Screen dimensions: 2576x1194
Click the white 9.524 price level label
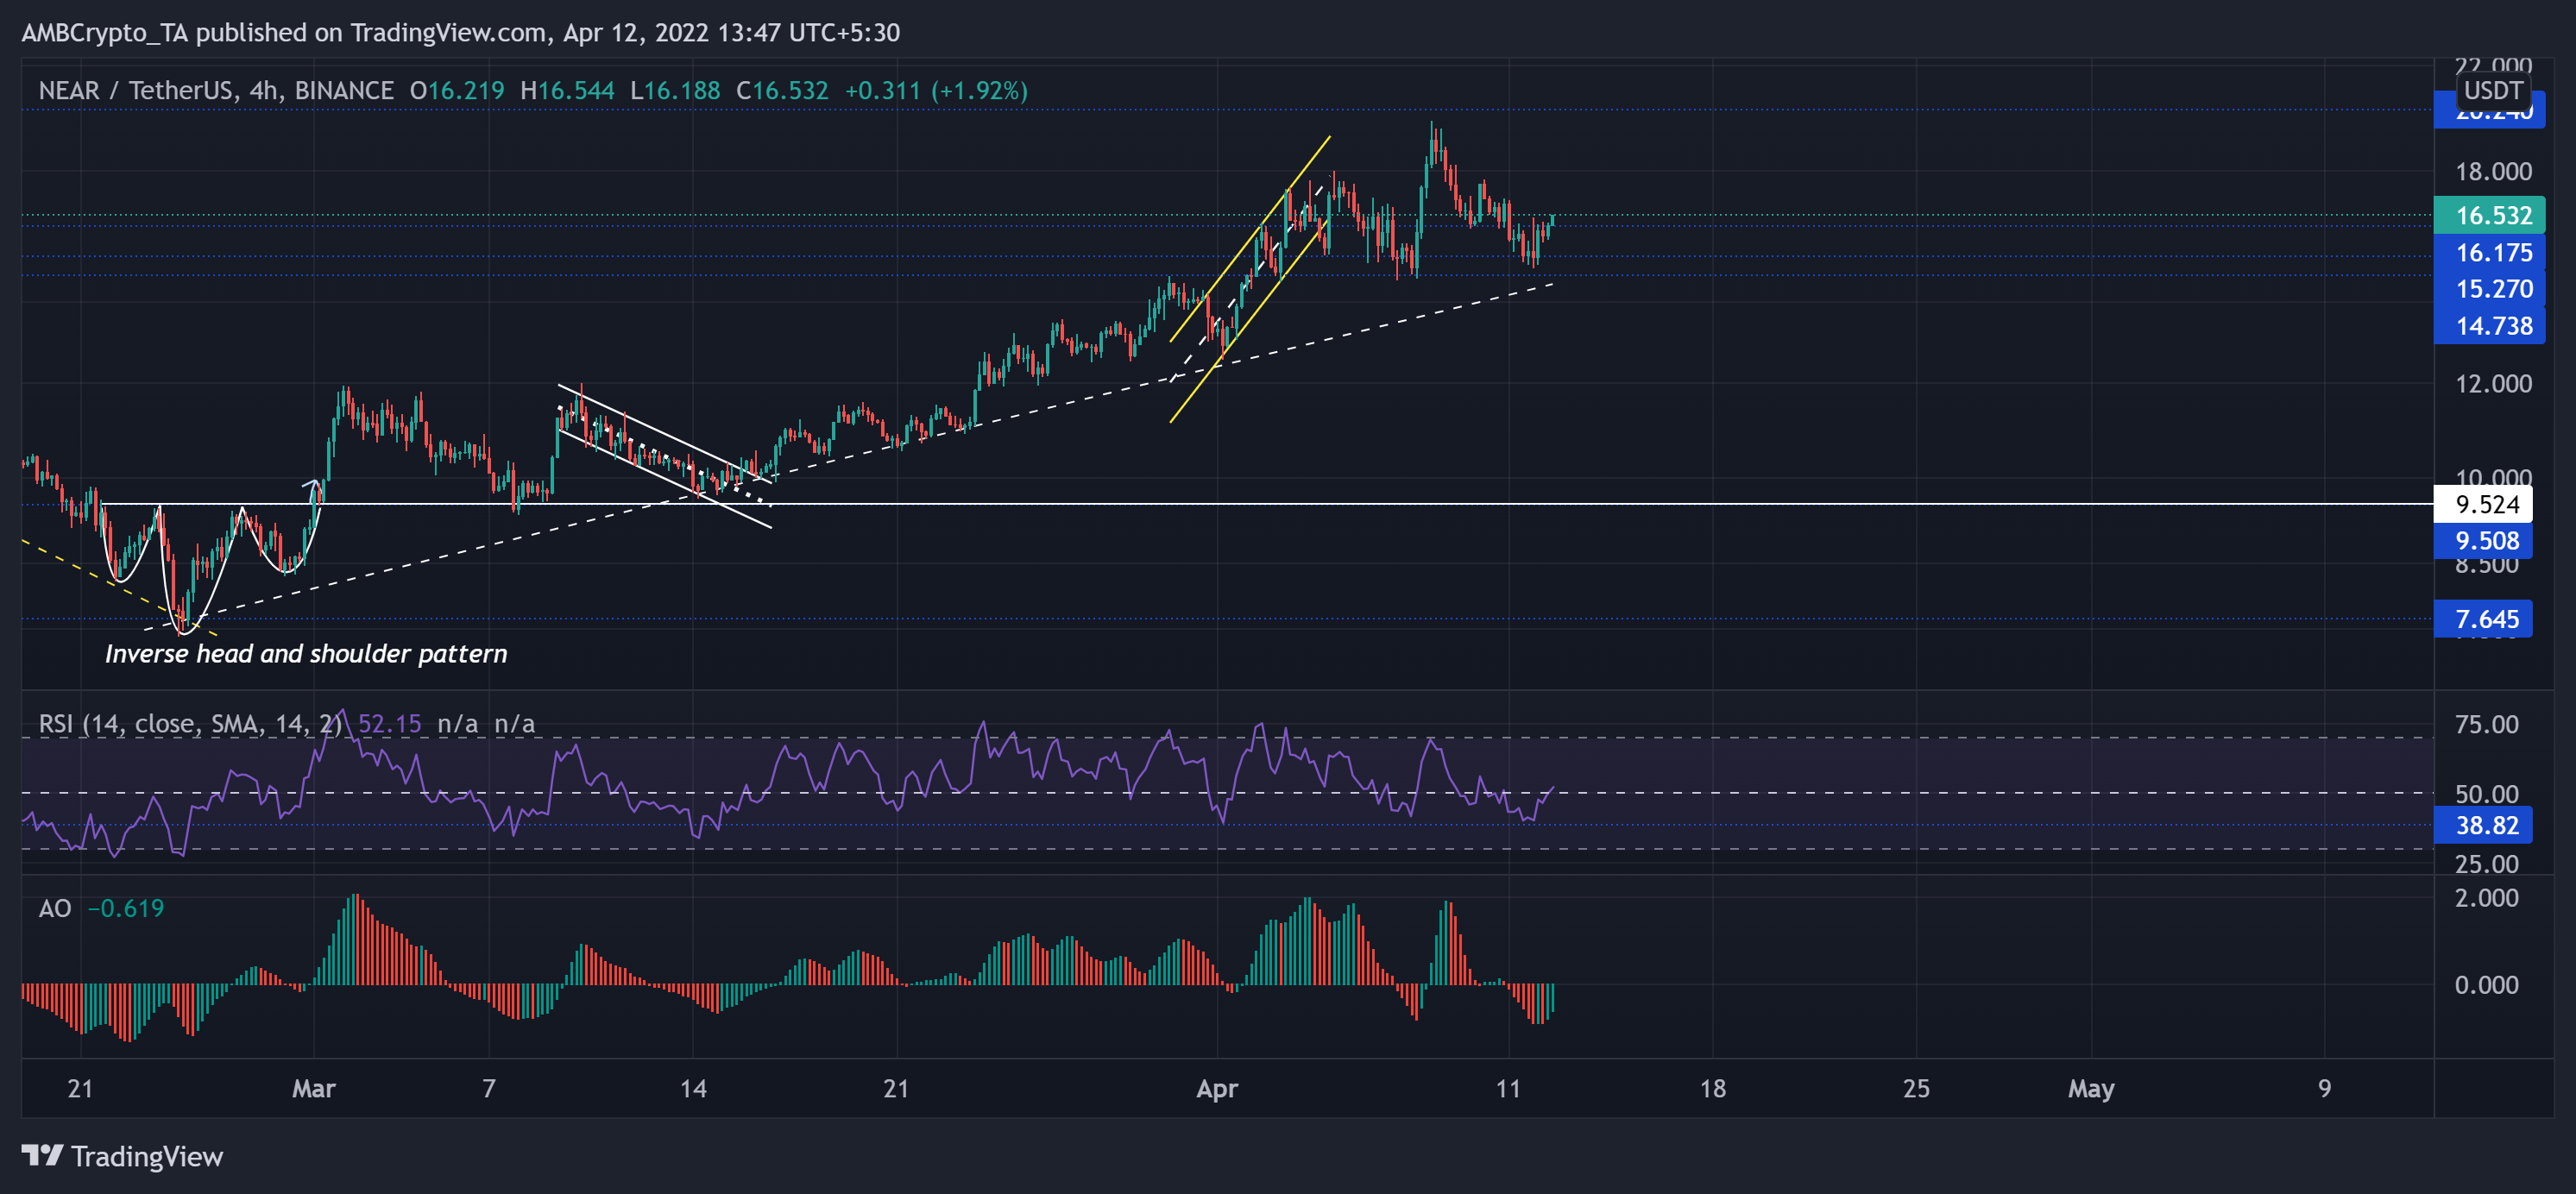pyautogui.click(x=2489, y=505)
